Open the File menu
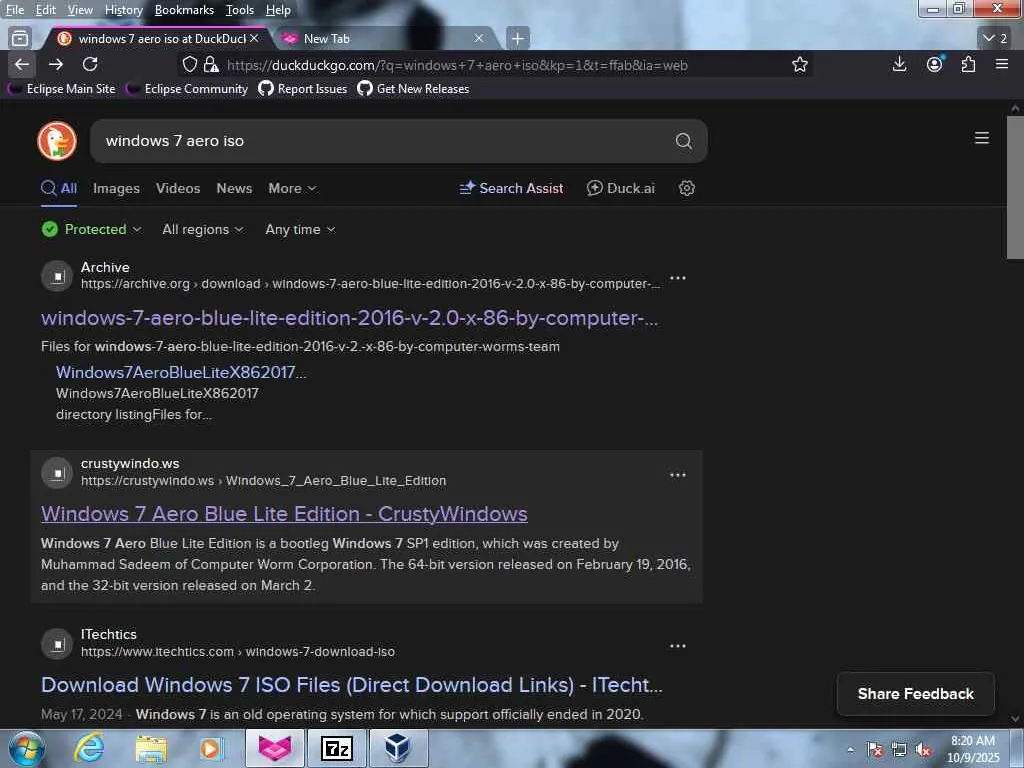Image resolution: width=1024 pixels, height=768 pixels. [x=14, y=10]
